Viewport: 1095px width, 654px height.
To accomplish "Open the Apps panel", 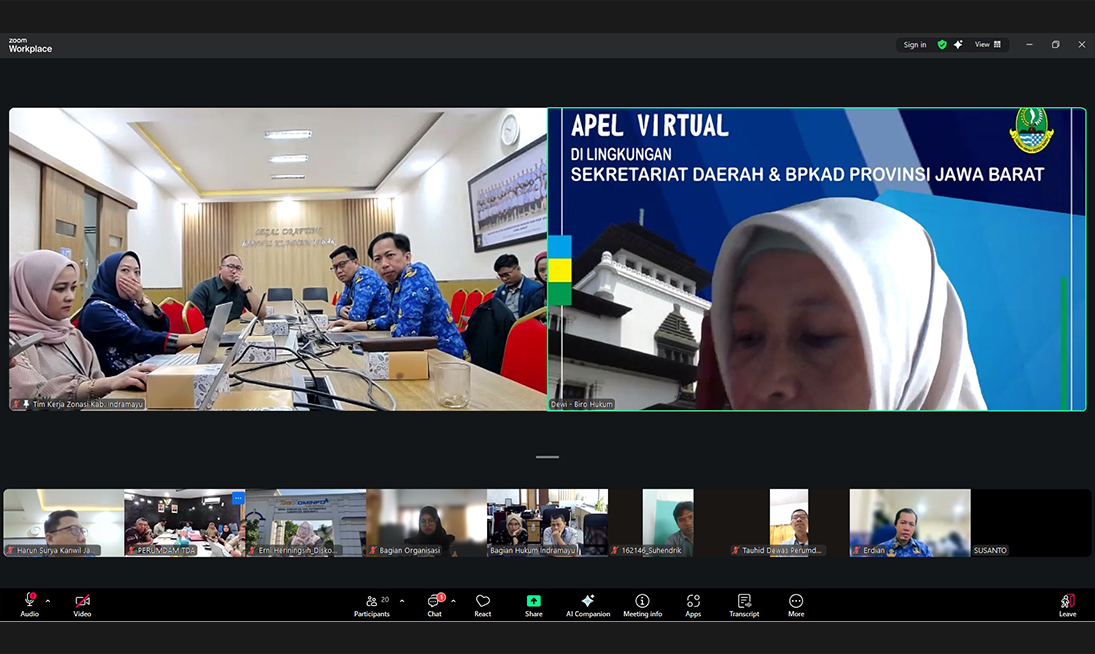I will click(693, 605).
